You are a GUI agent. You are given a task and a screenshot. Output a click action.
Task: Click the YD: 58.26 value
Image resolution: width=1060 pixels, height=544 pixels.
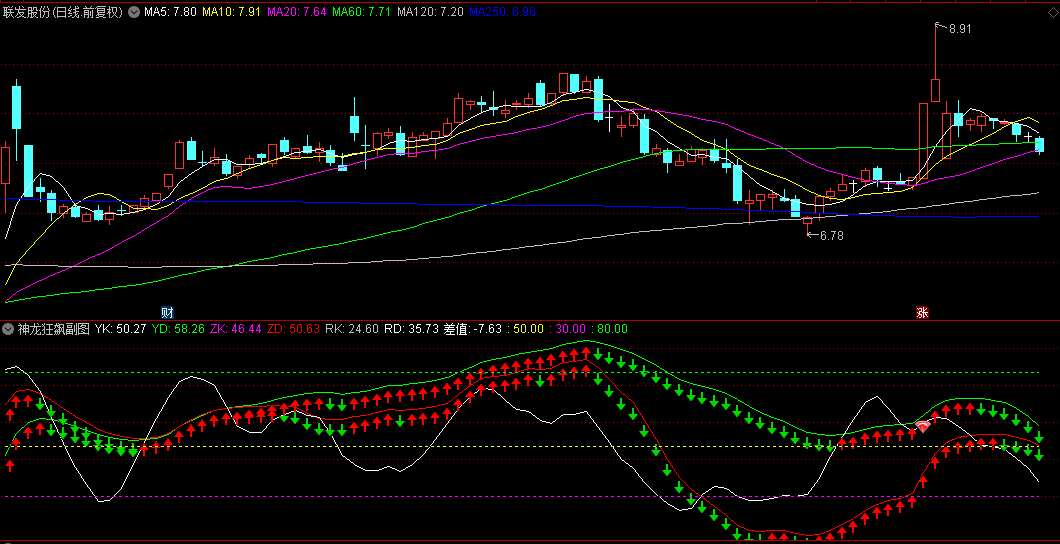click(x=178, y=329)
